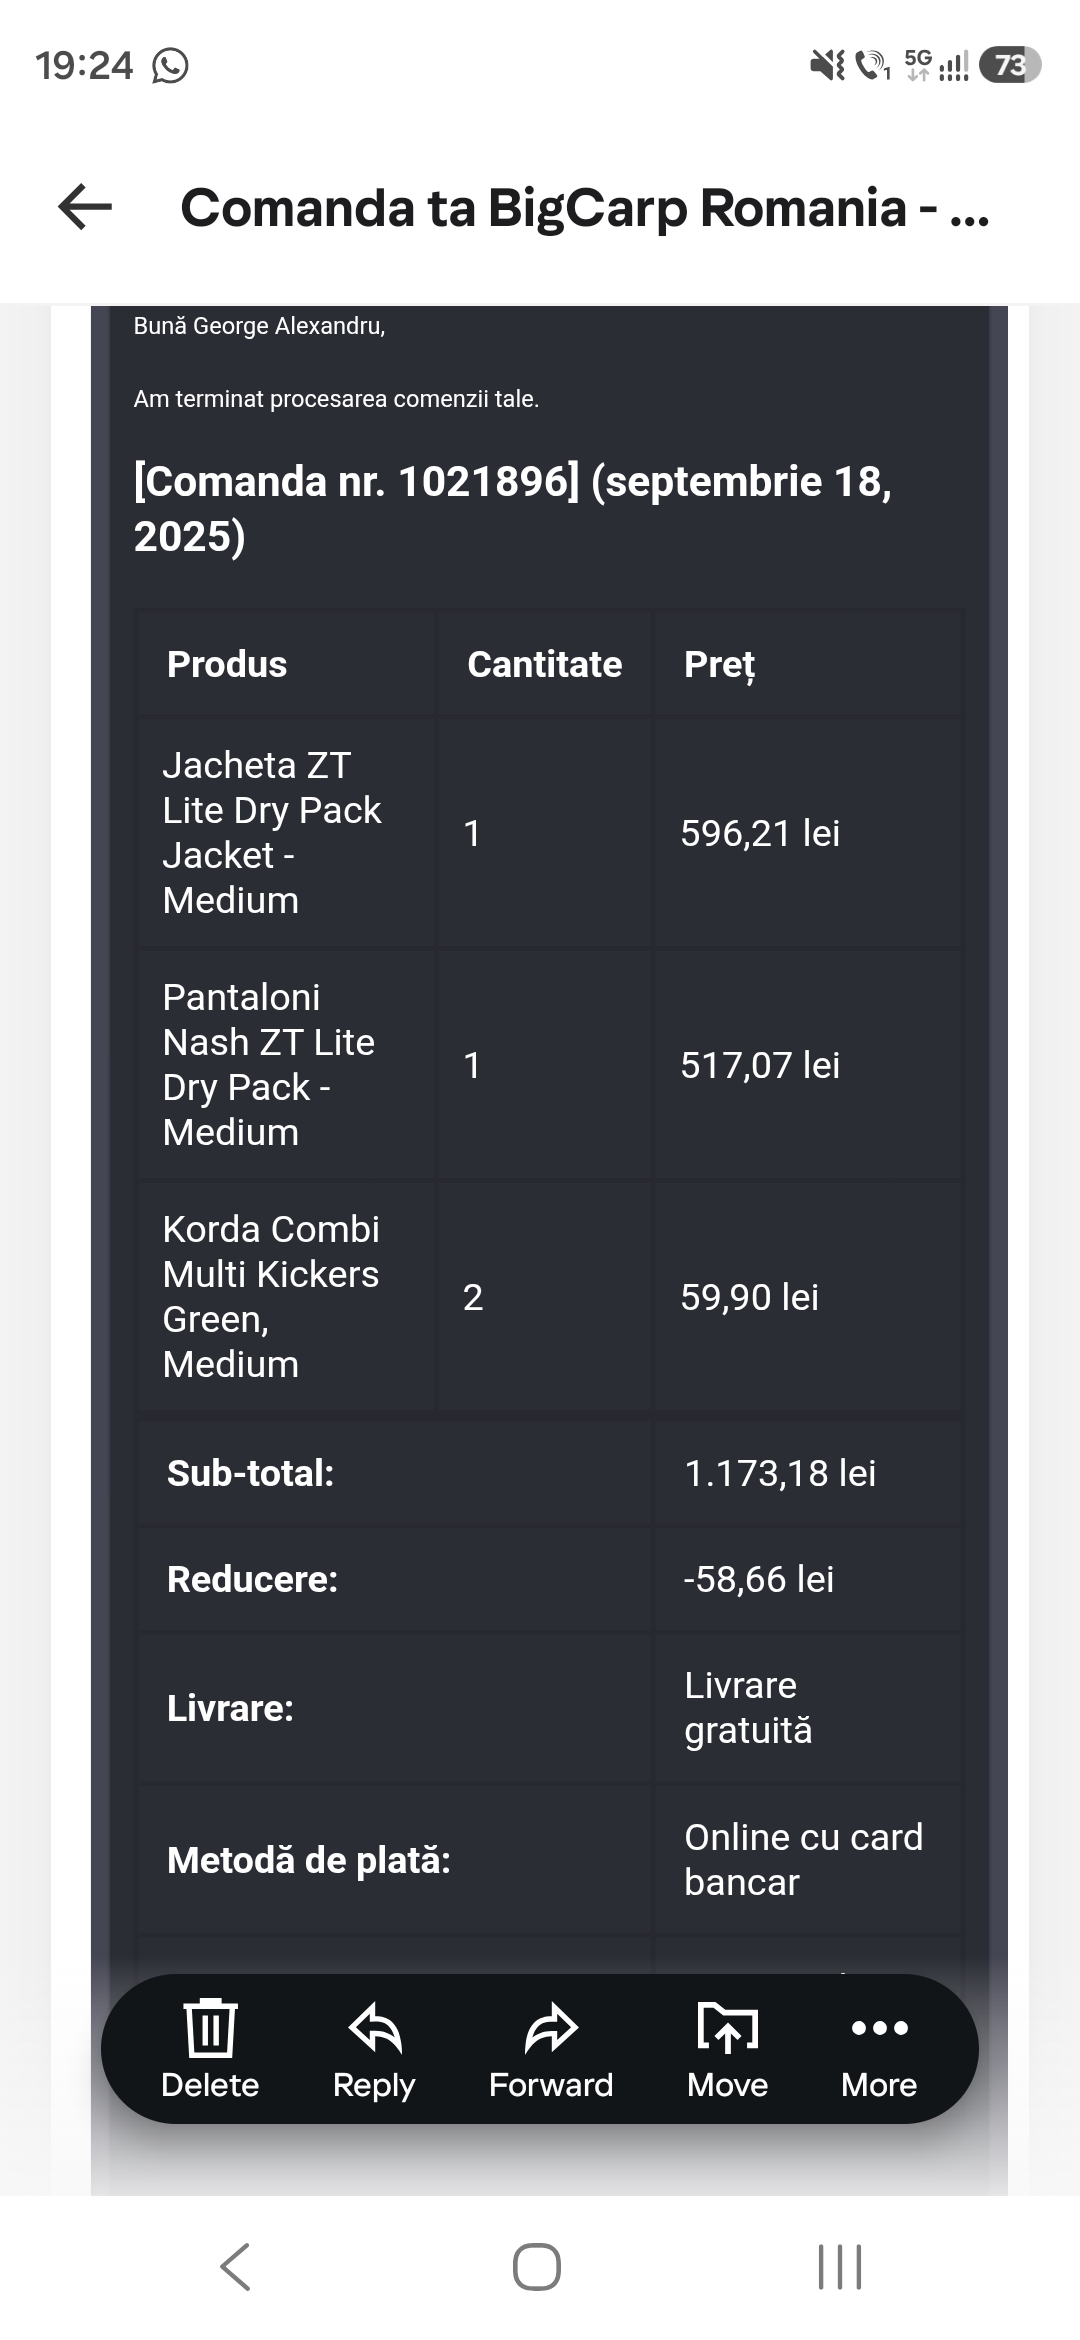Tap the Reducere value -58,66 lei
Screen dimensions: 1080x2340
coord(758,1579)
